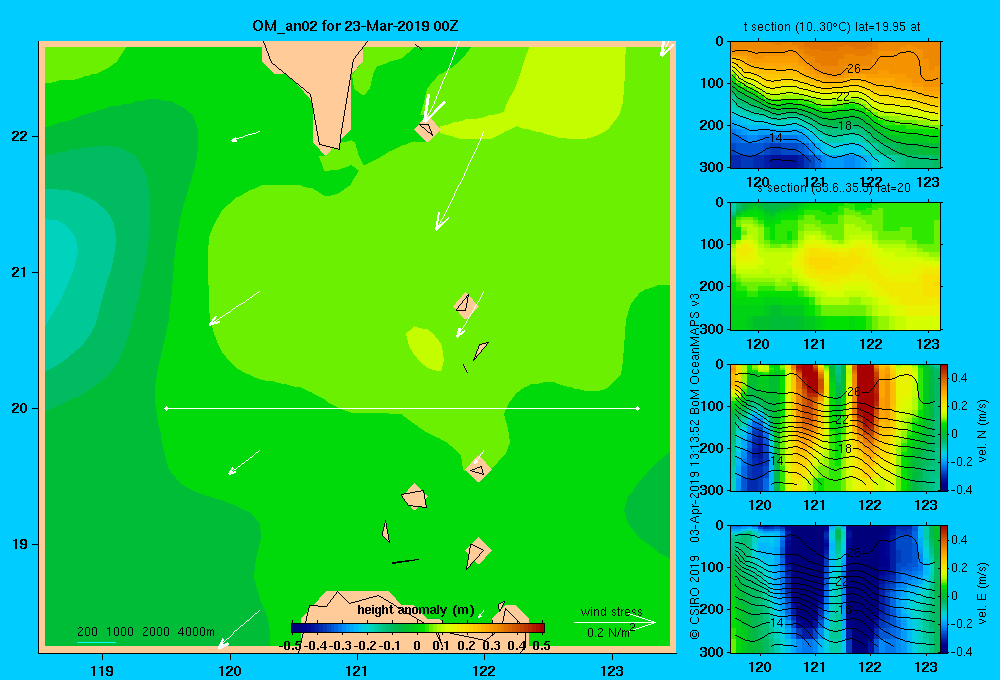This screenshot has height=680, width=1000.
Task: Open the temperature section plot
Action: click(835, 105)
